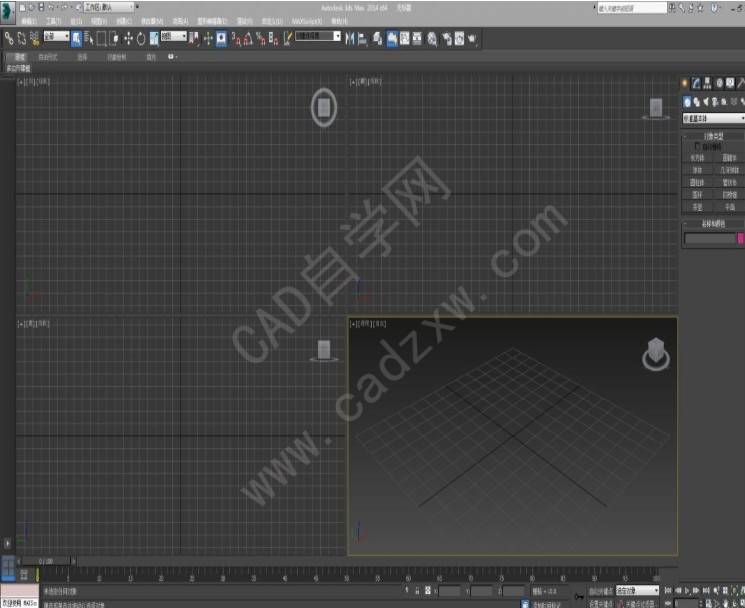Select the Select and Link tool
This screenshot has width=745, height=608.
pos(9,39)
